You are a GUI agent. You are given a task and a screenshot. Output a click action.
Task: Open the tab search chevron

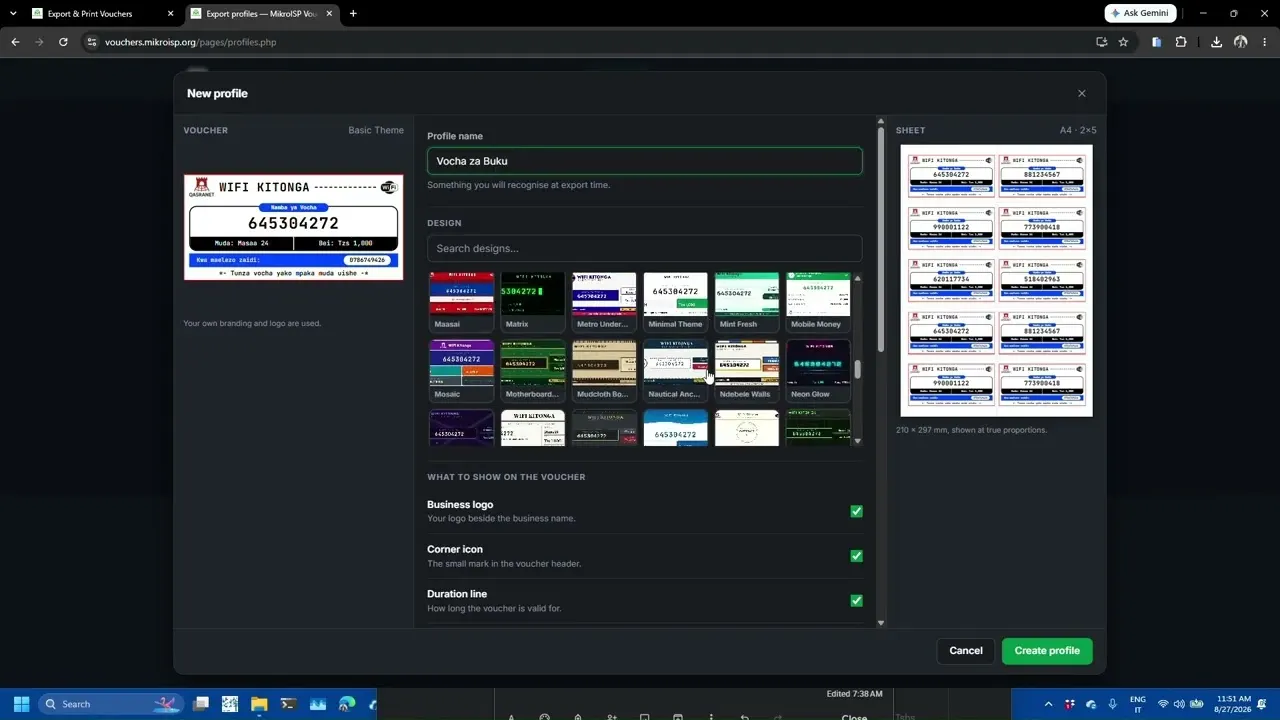13,14
